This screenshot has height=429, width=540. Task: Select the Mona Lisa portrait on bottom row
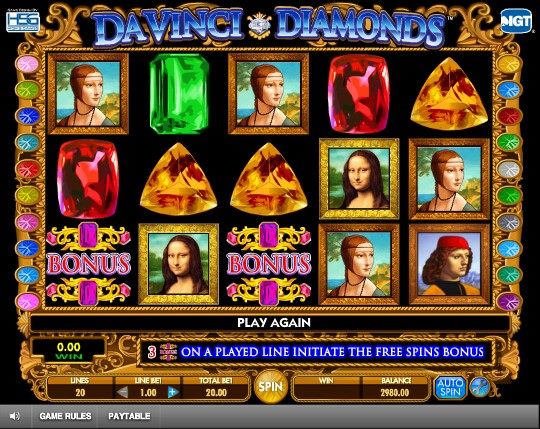click(x=178, y=264)
